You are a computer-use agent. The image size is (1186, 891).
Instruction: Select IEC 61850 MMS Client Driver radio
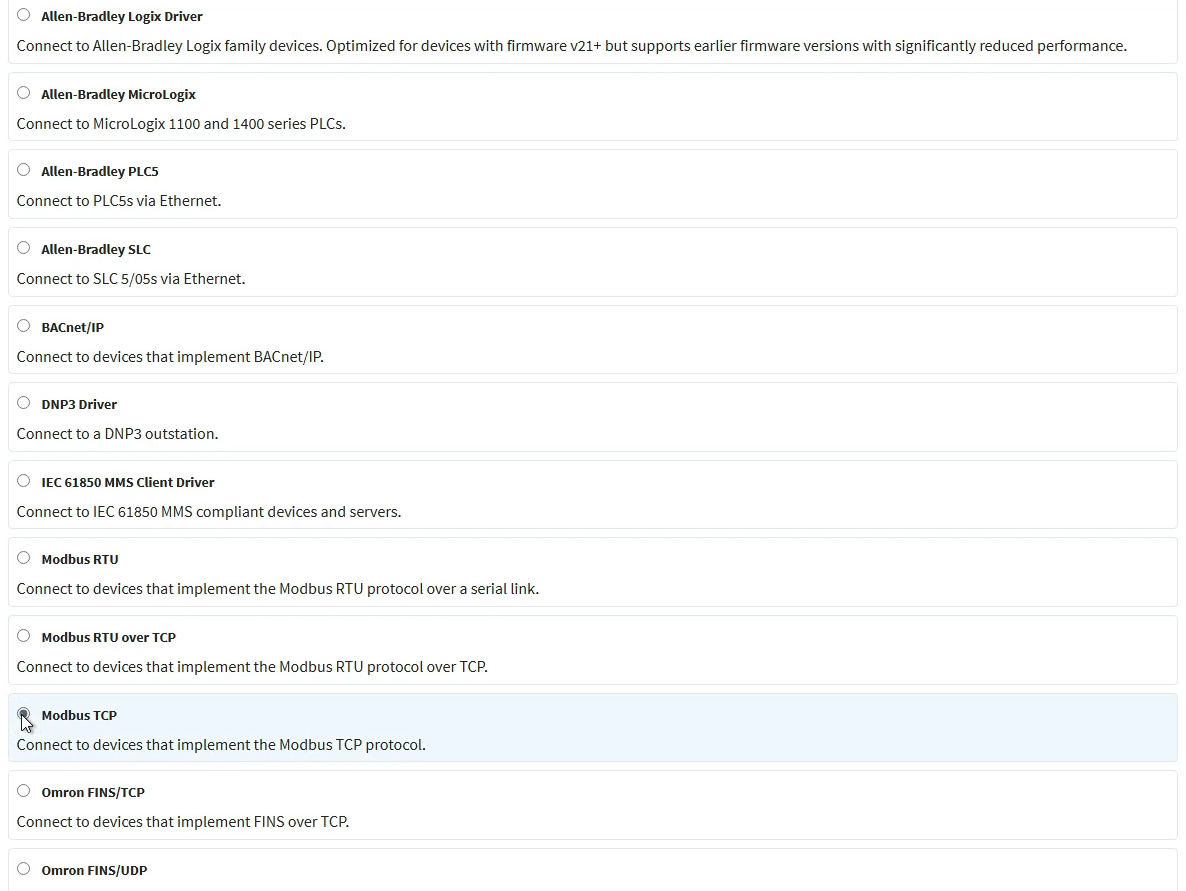(x=23, y=480)
